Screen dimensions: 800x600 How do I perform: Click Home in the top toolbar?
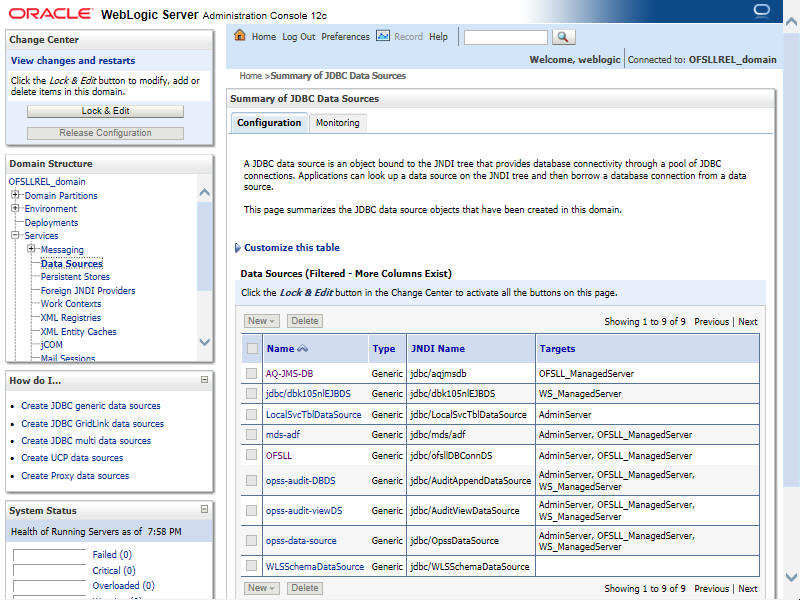(264, 37)
